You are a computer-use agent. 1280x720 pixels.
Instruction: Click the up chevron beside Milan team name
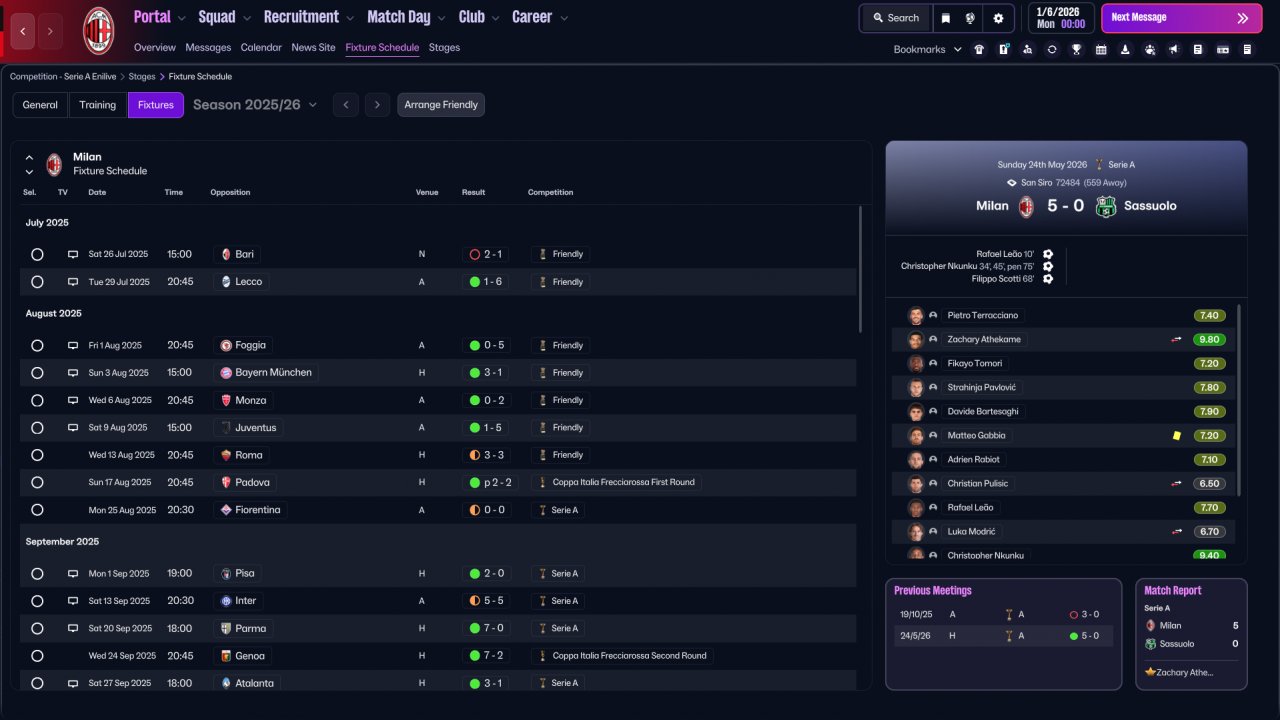(x=29, y=158)
